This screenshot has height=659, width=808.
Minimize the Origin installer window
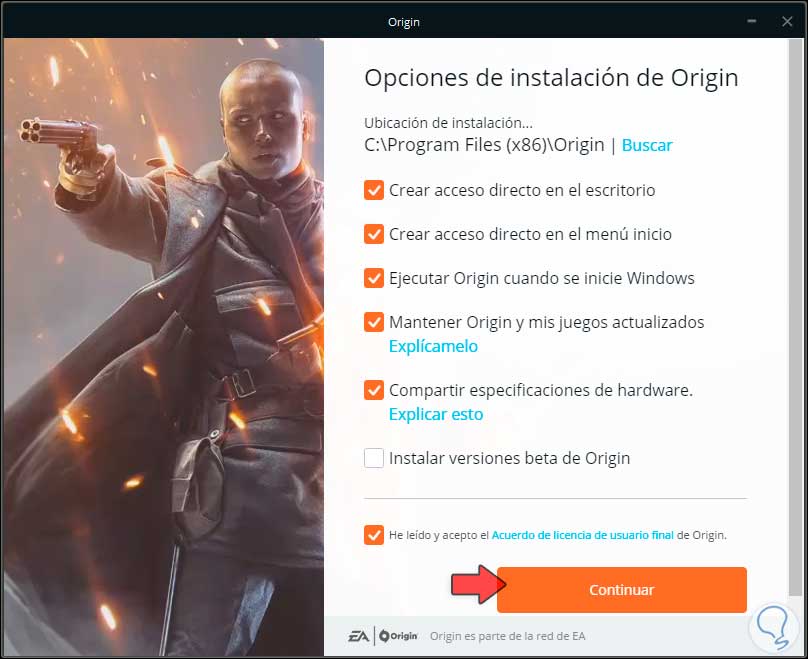752,21
